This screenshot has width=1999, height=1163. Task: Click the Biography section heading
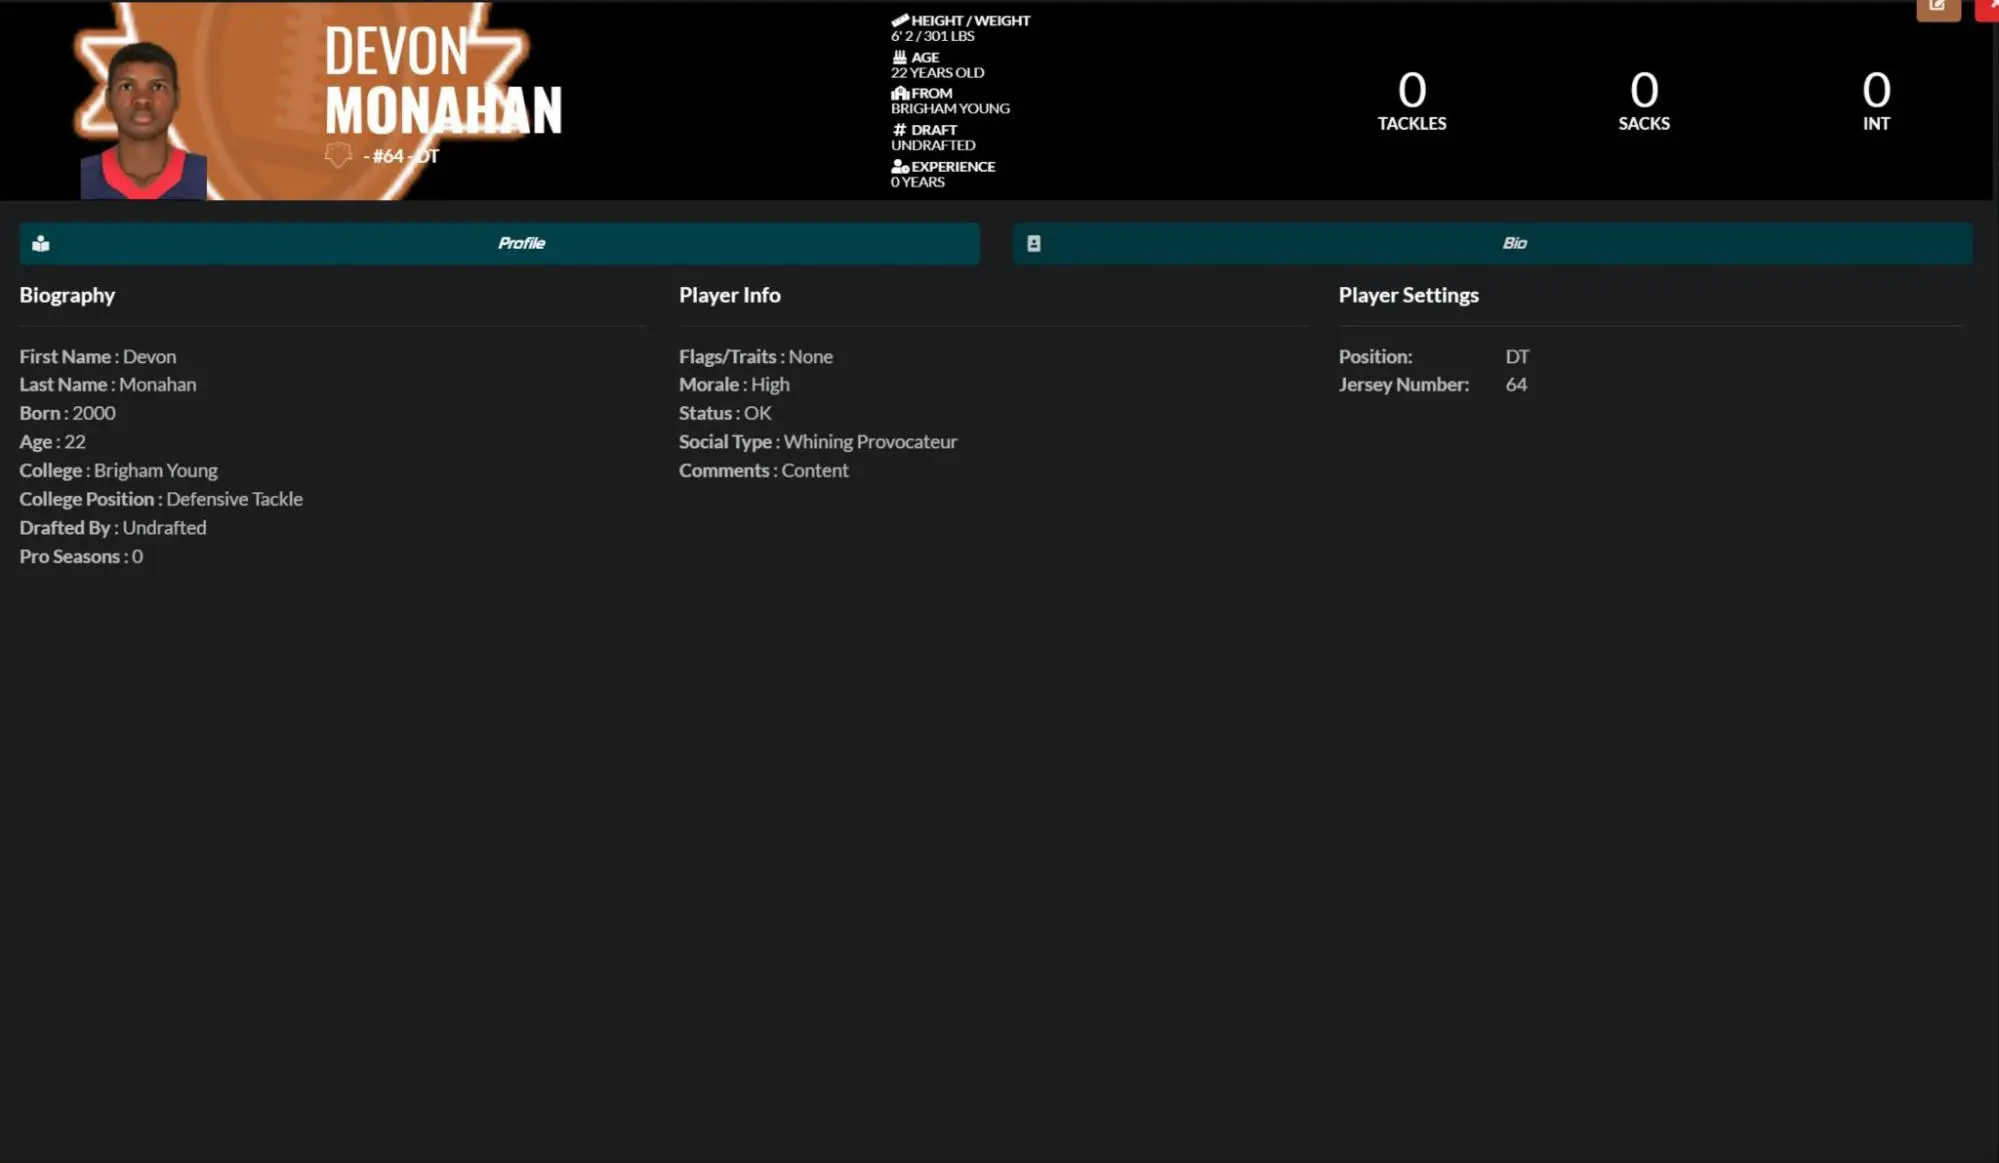67,295
